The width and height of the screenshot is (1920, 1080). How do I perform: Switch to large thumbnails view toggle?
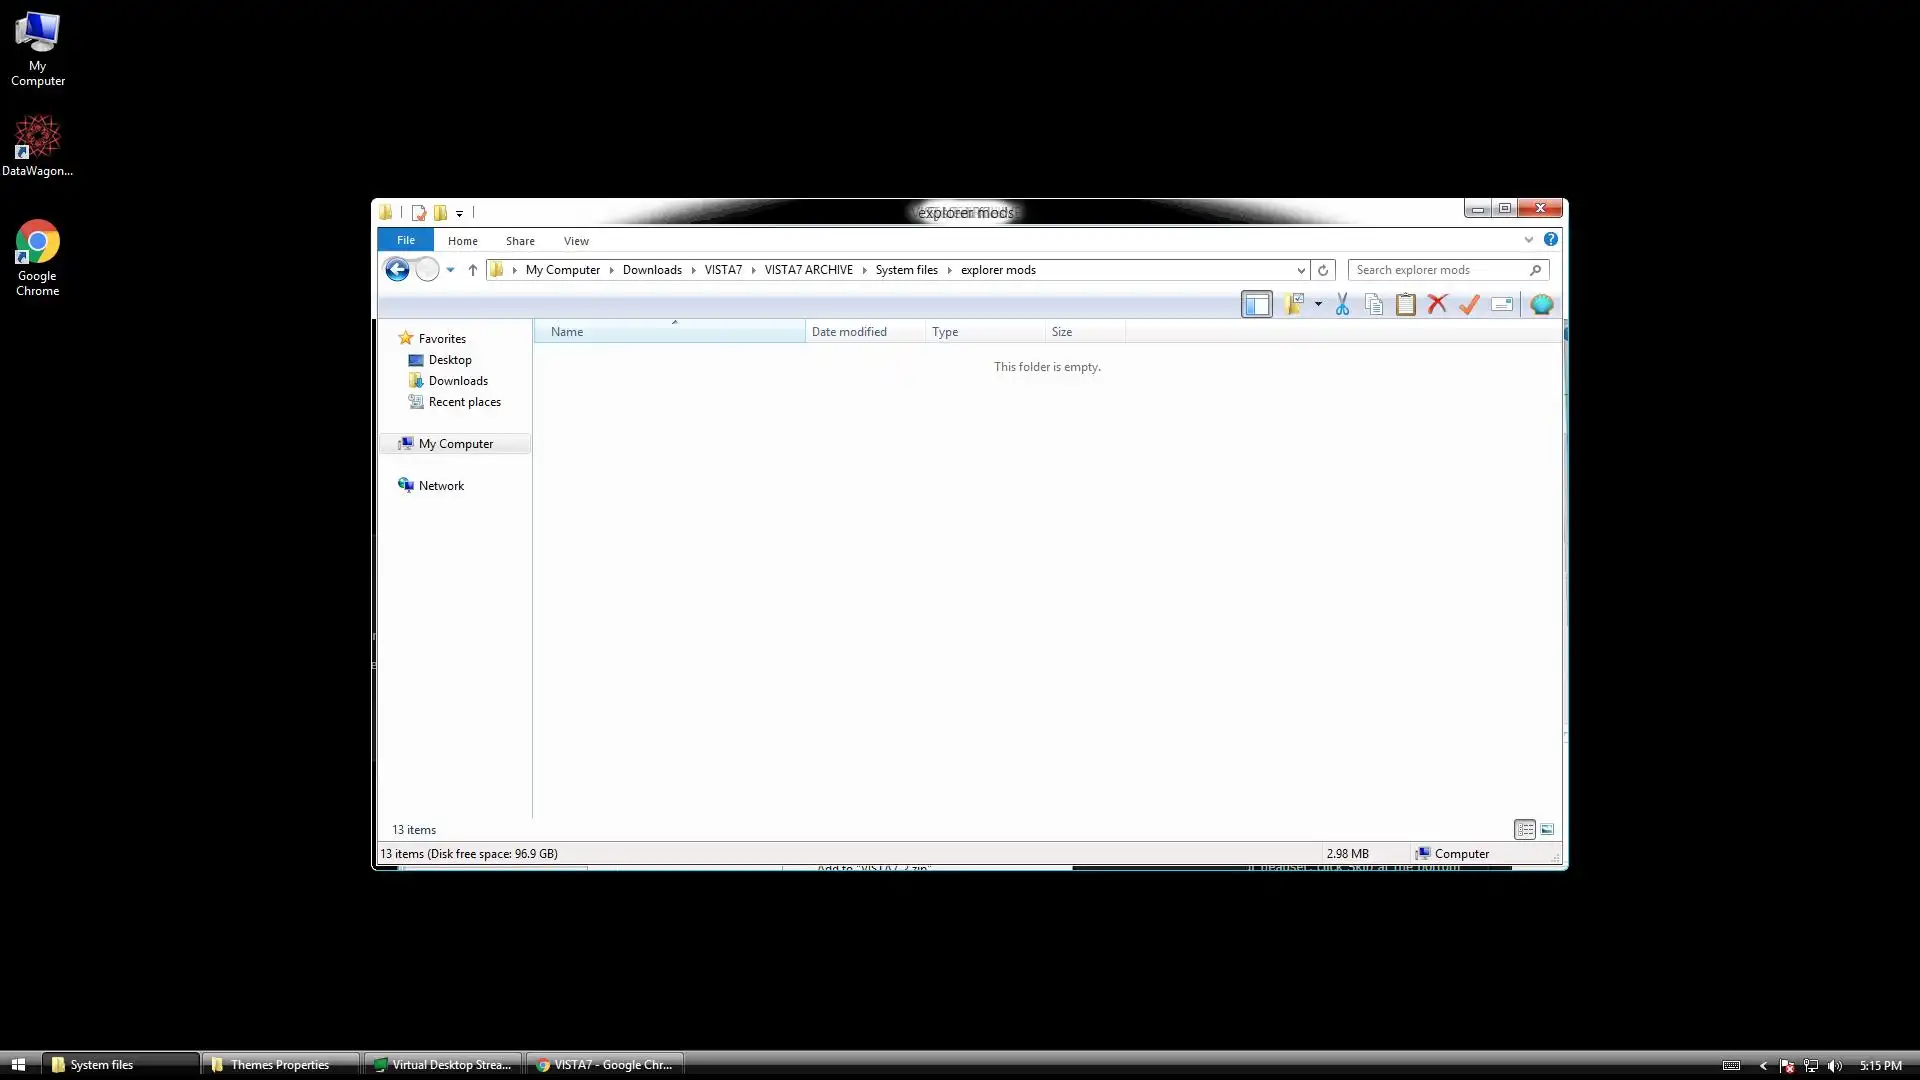pos(1547,830)
